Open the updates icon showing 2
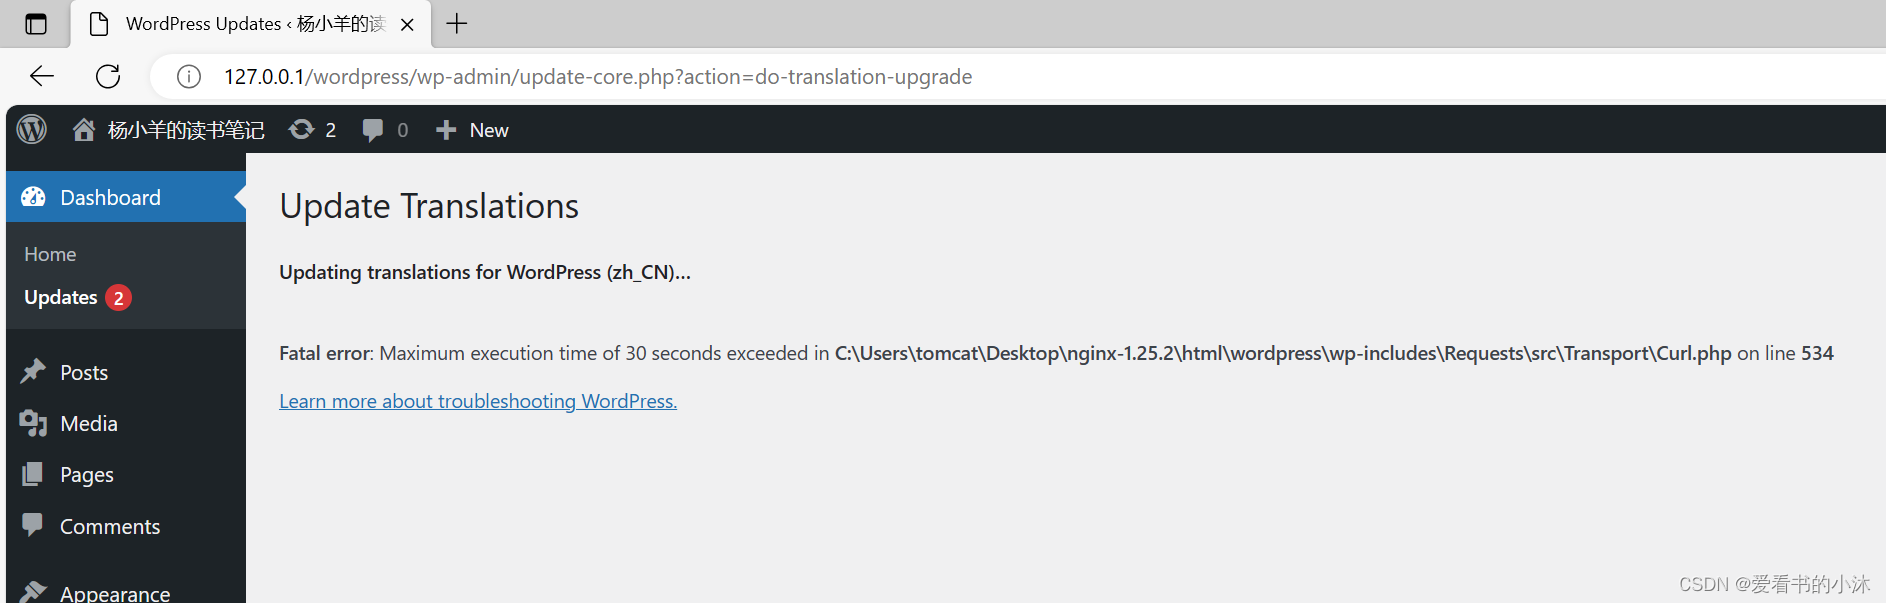This screenshot has width=1886, height=603. coord(301,130)
